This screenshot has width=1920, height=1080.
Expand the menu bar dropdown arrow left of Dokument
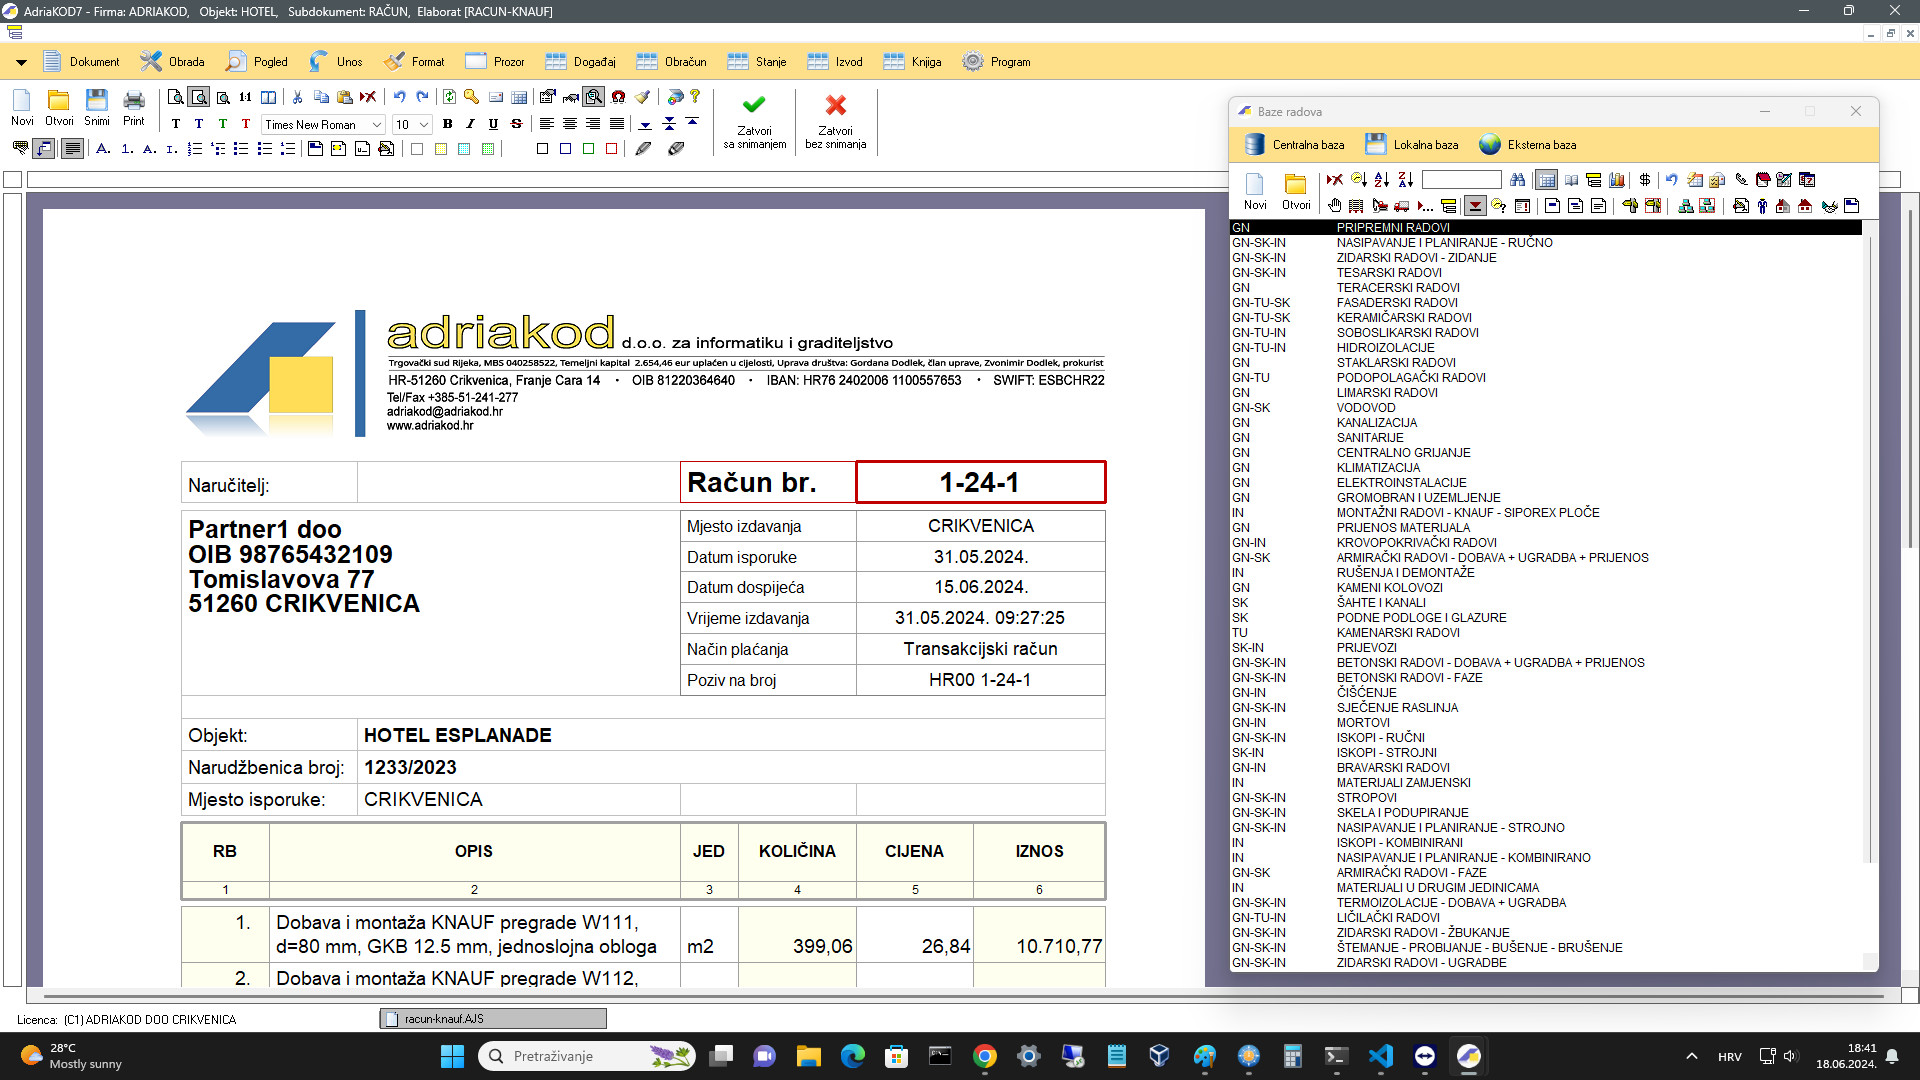click(21, 62)
